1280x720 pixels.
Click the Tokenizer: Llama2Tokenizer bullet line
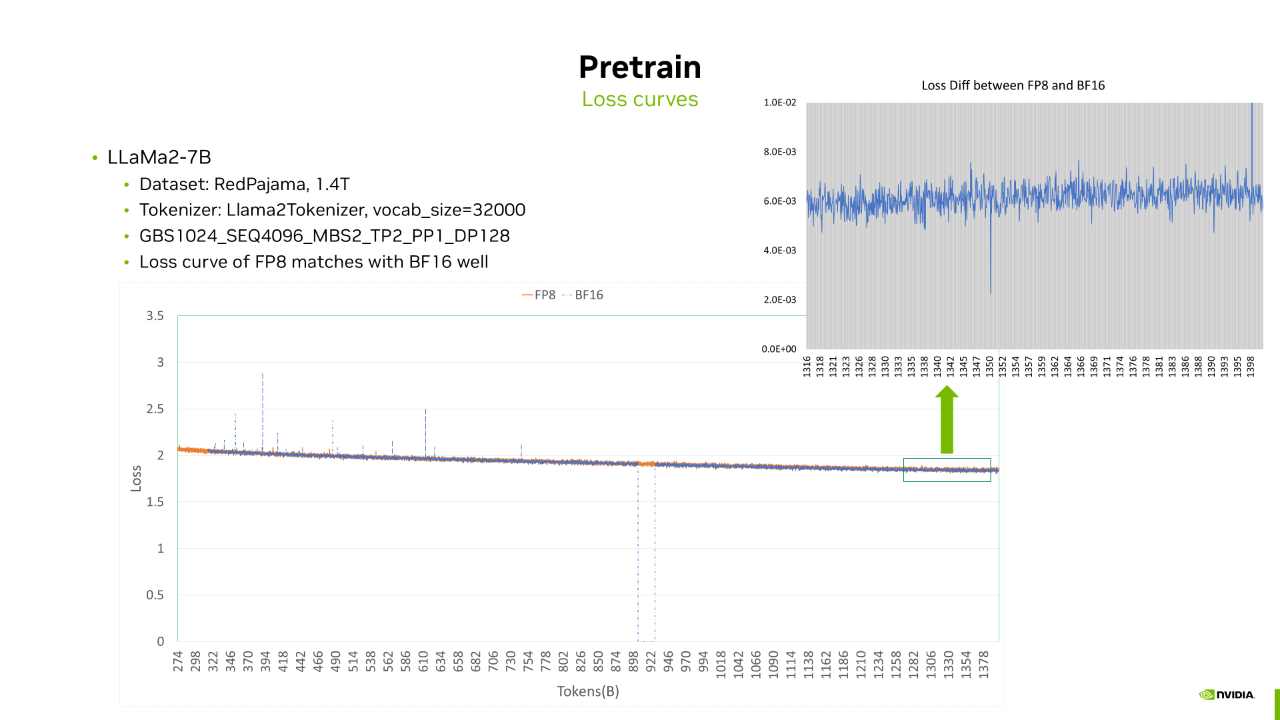[x=332, y=210]
